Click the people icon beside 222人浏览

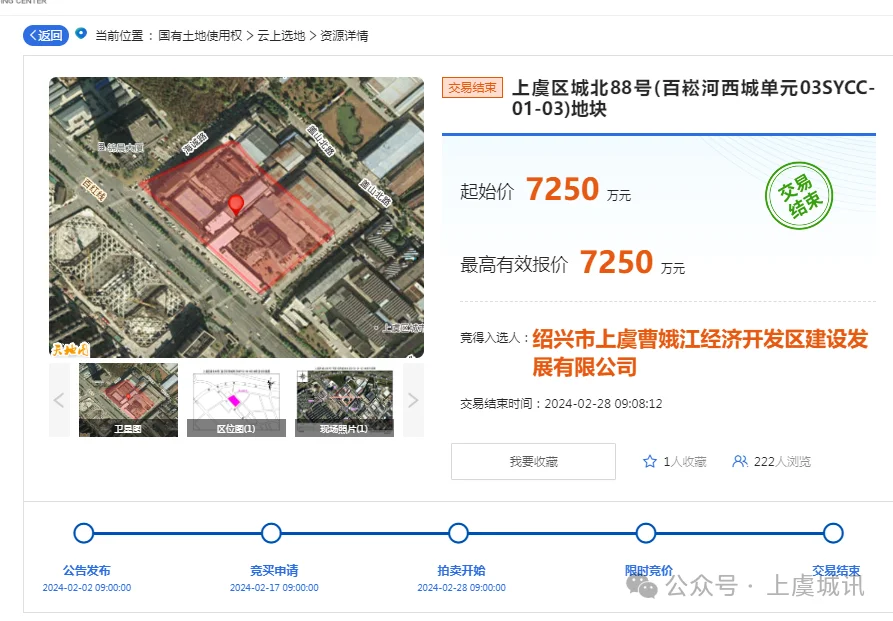[740, 461]
